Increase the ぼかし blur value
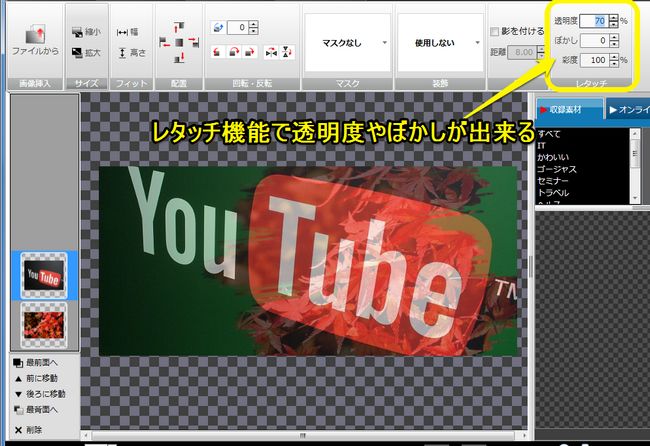 coord(614,37)
